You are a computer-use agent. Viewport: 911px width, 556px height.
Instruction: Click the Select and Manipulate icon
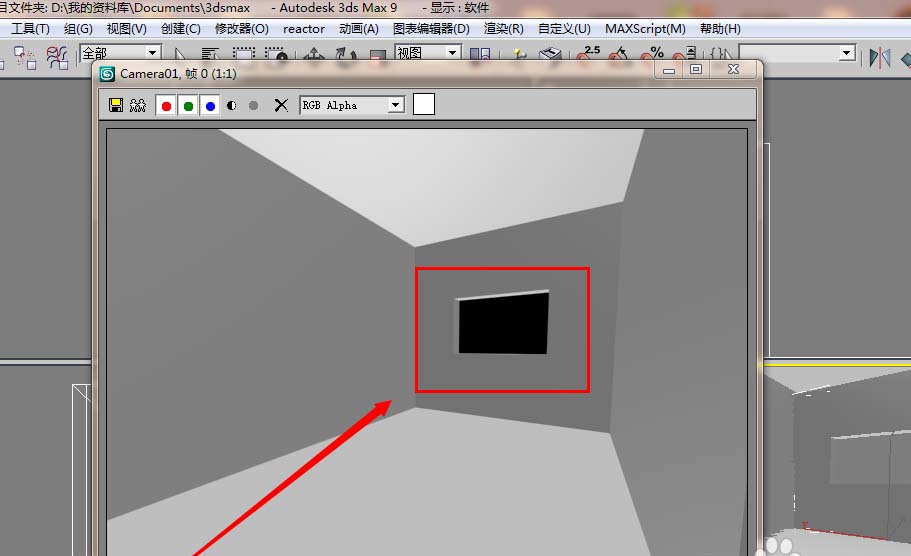tap(519, 55)
